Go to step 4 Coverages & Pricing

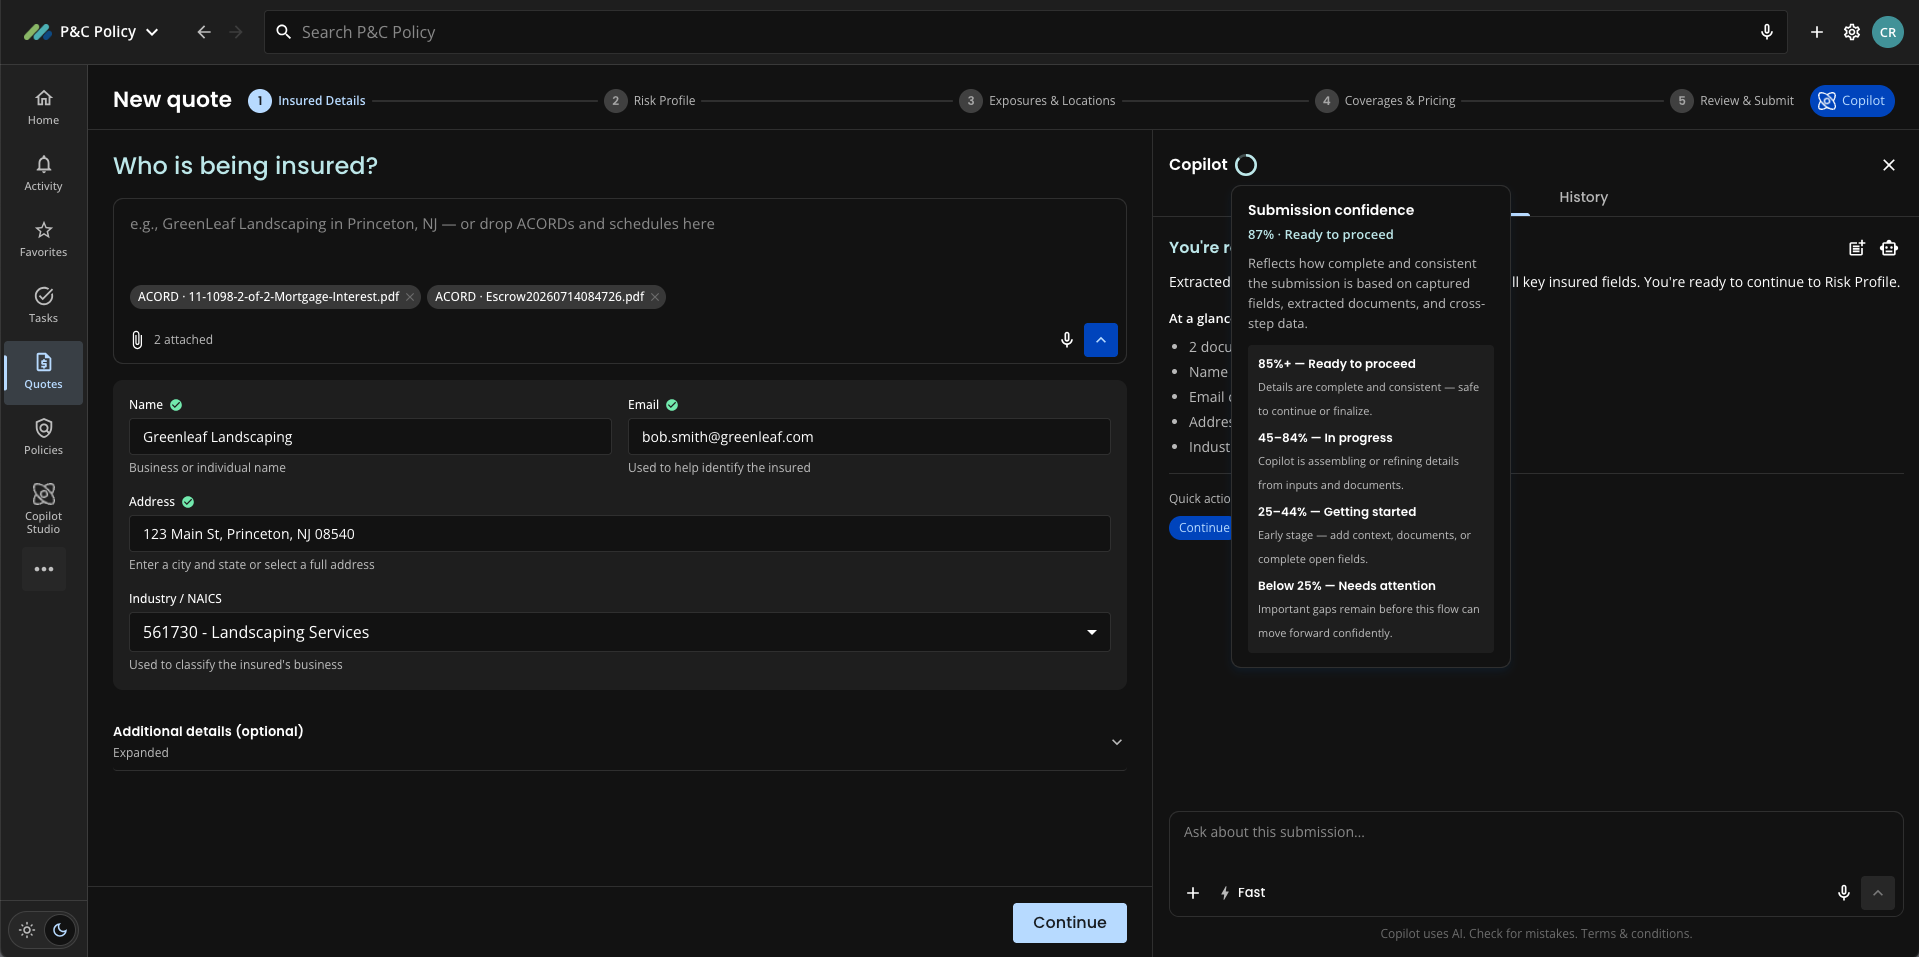[1385, 101]
